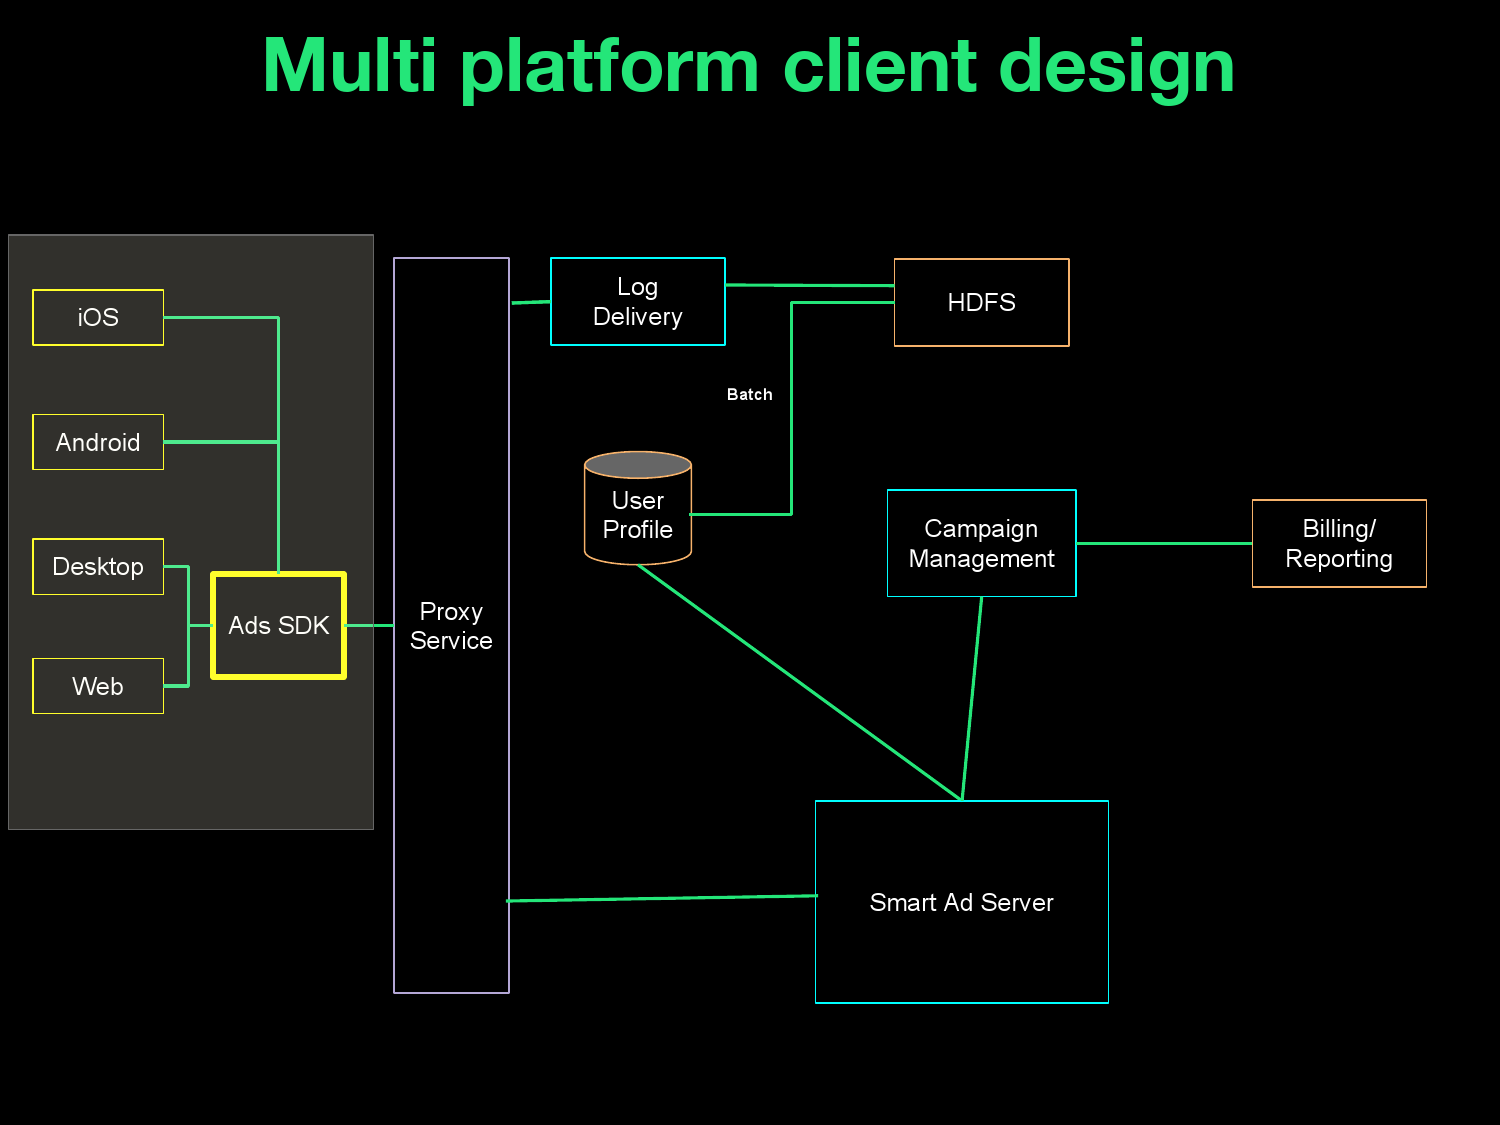Select the HDFS storage box
The height and width of the screenshot is (1125, 1500).
click(x=981, y=303)
